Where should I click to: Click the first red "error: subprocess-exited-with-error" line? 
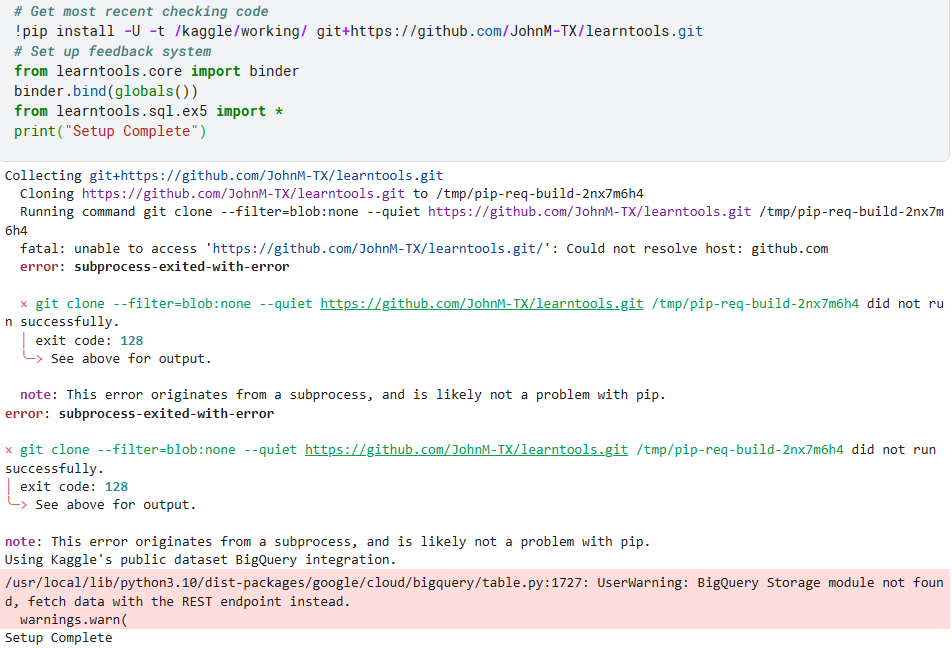(154, 267)
